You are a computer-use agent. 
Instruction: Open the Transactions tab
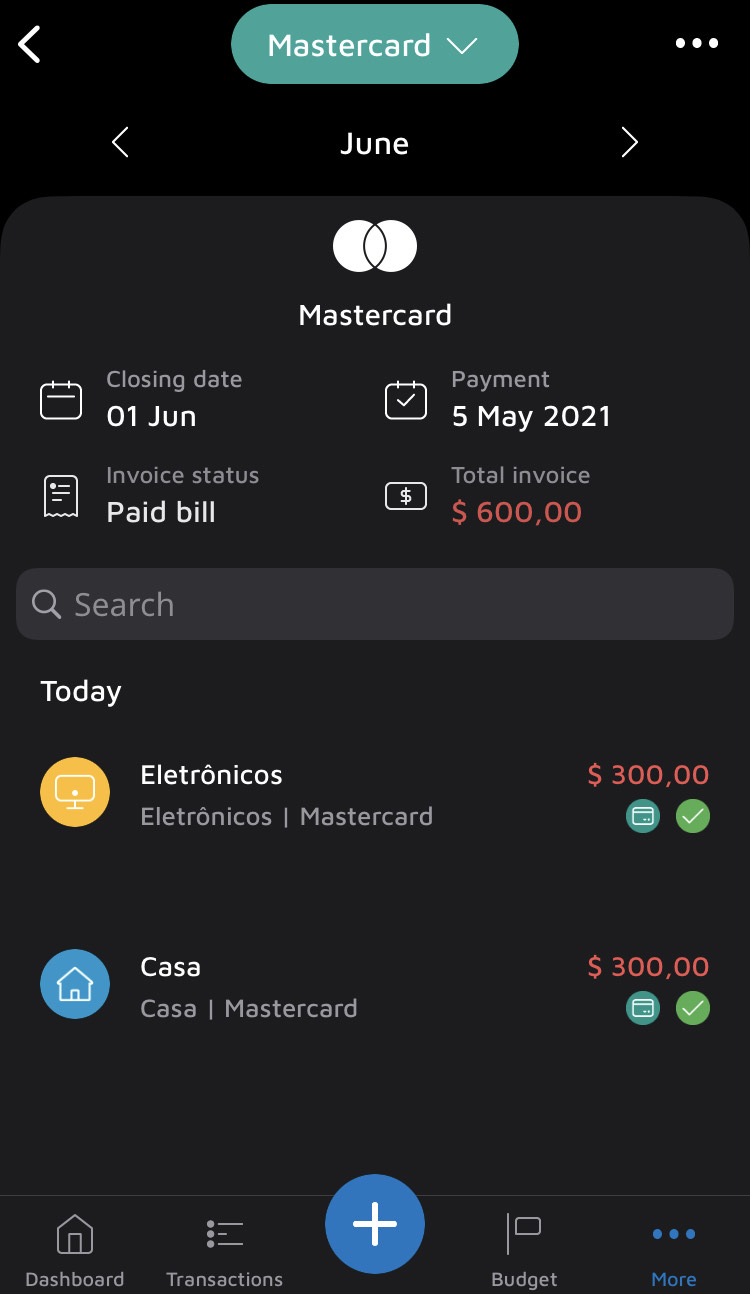(224, 1250)
